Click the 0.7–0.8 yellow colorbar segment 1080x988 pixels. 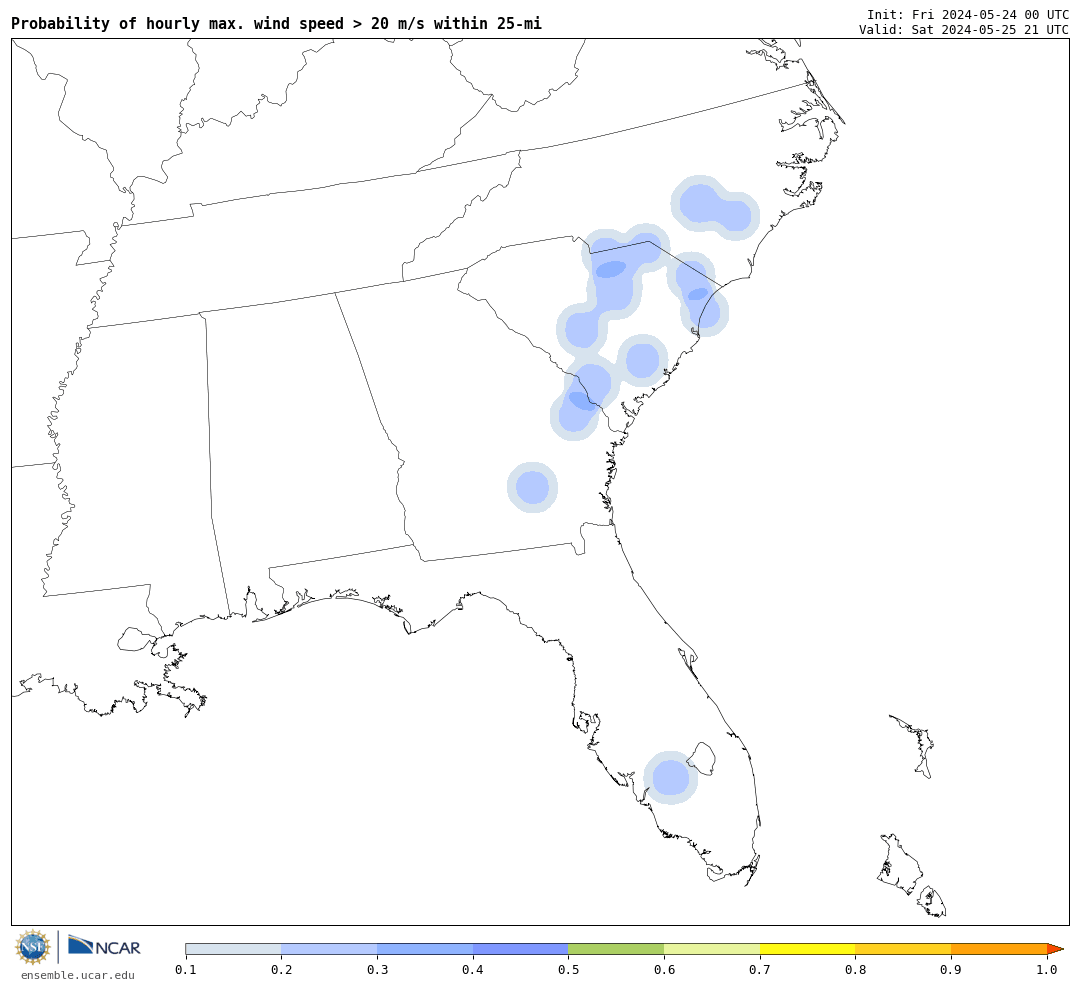807,949
